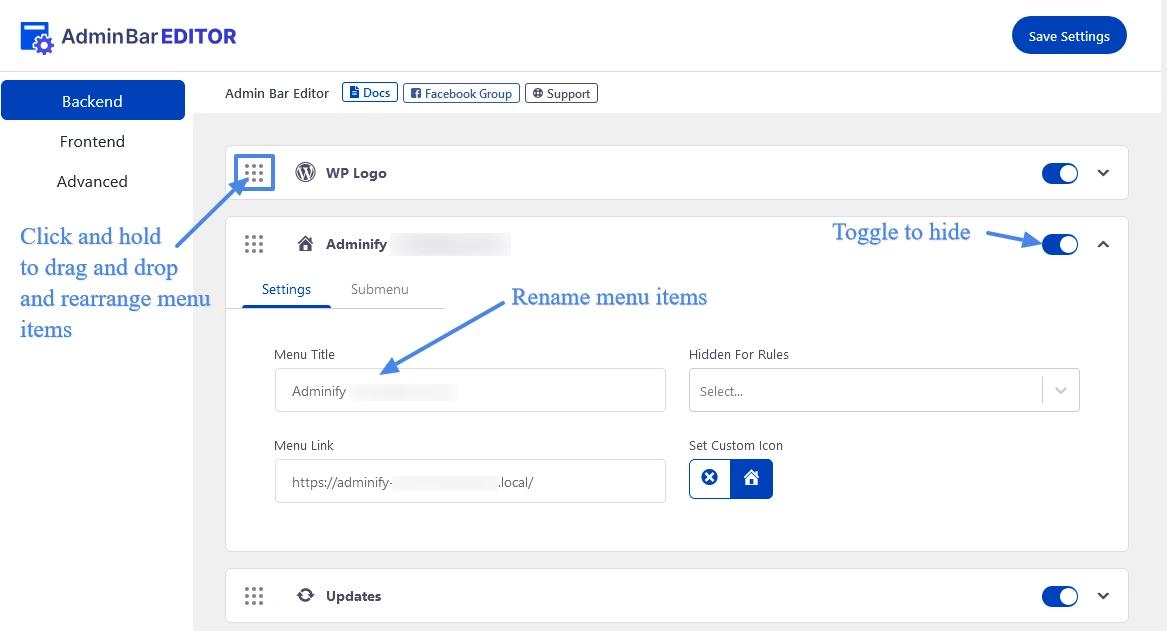Click the remove icon in Set Custom Icon

710,478
